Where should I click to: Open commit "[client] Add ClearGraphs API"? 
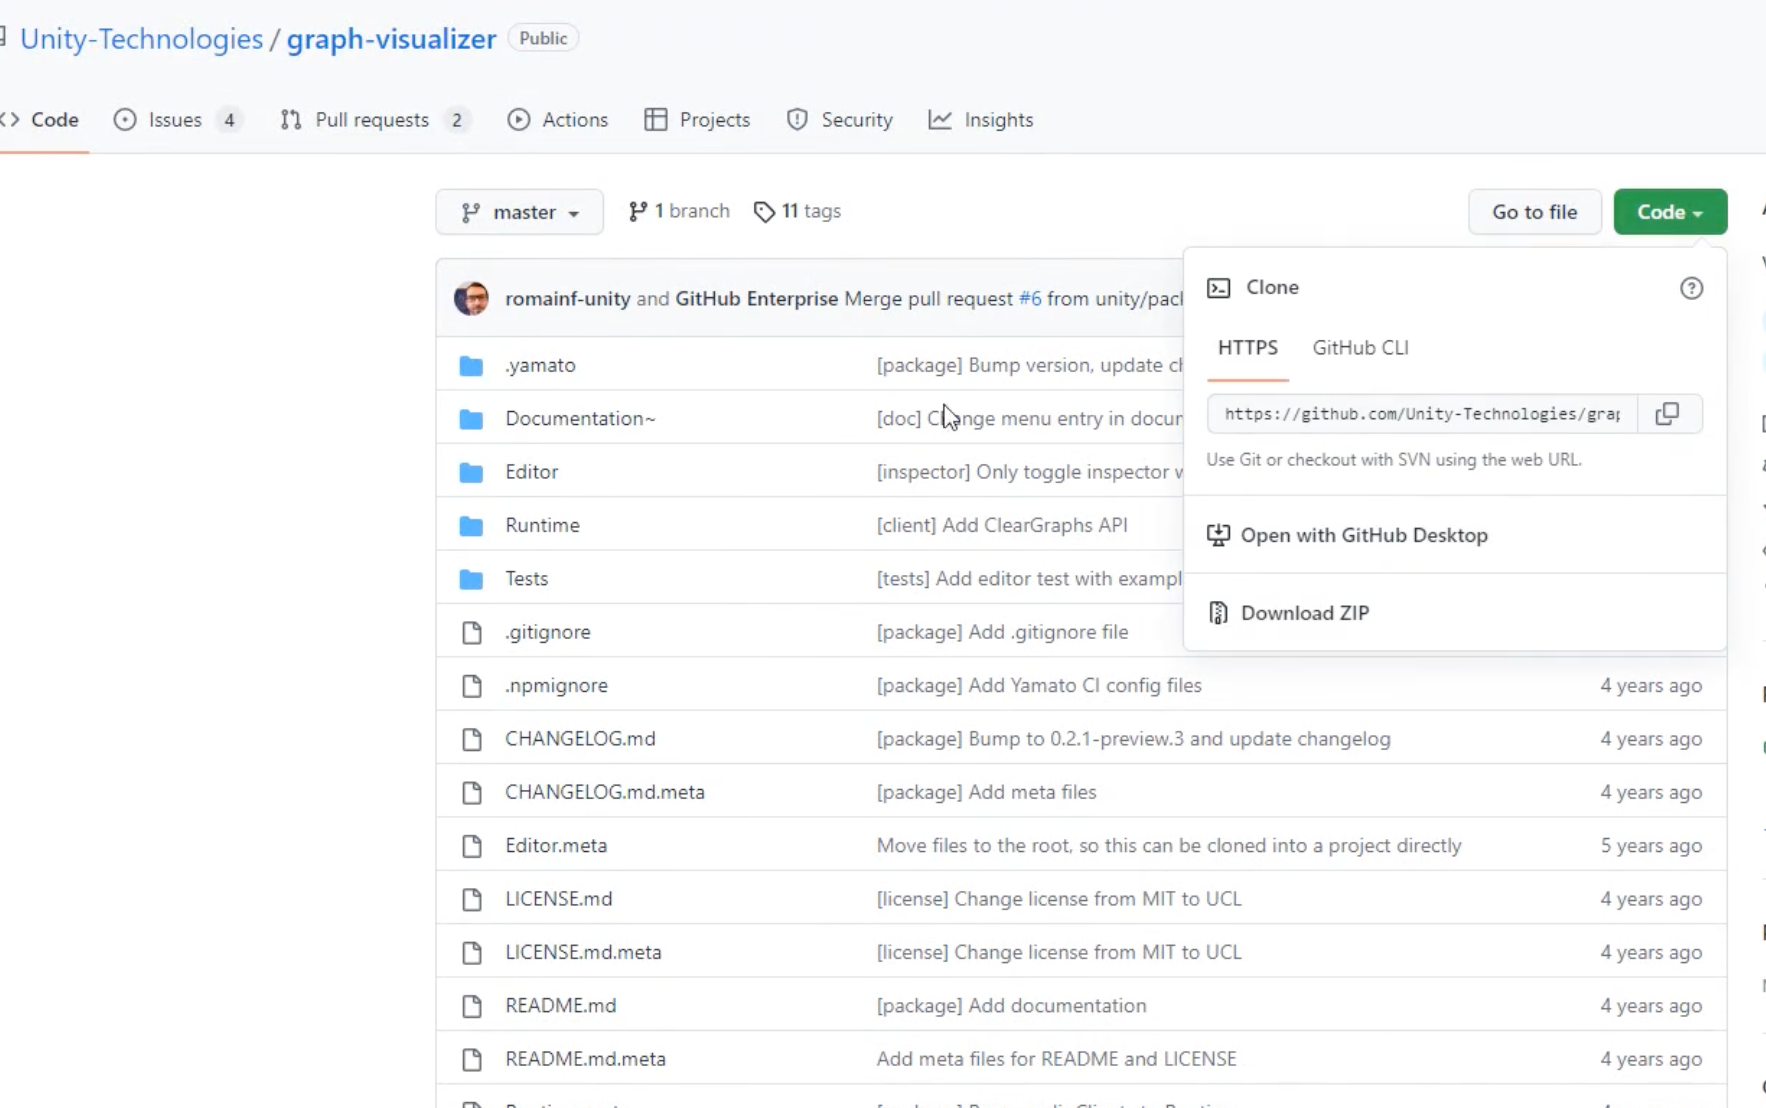[x=1002, y=525]
